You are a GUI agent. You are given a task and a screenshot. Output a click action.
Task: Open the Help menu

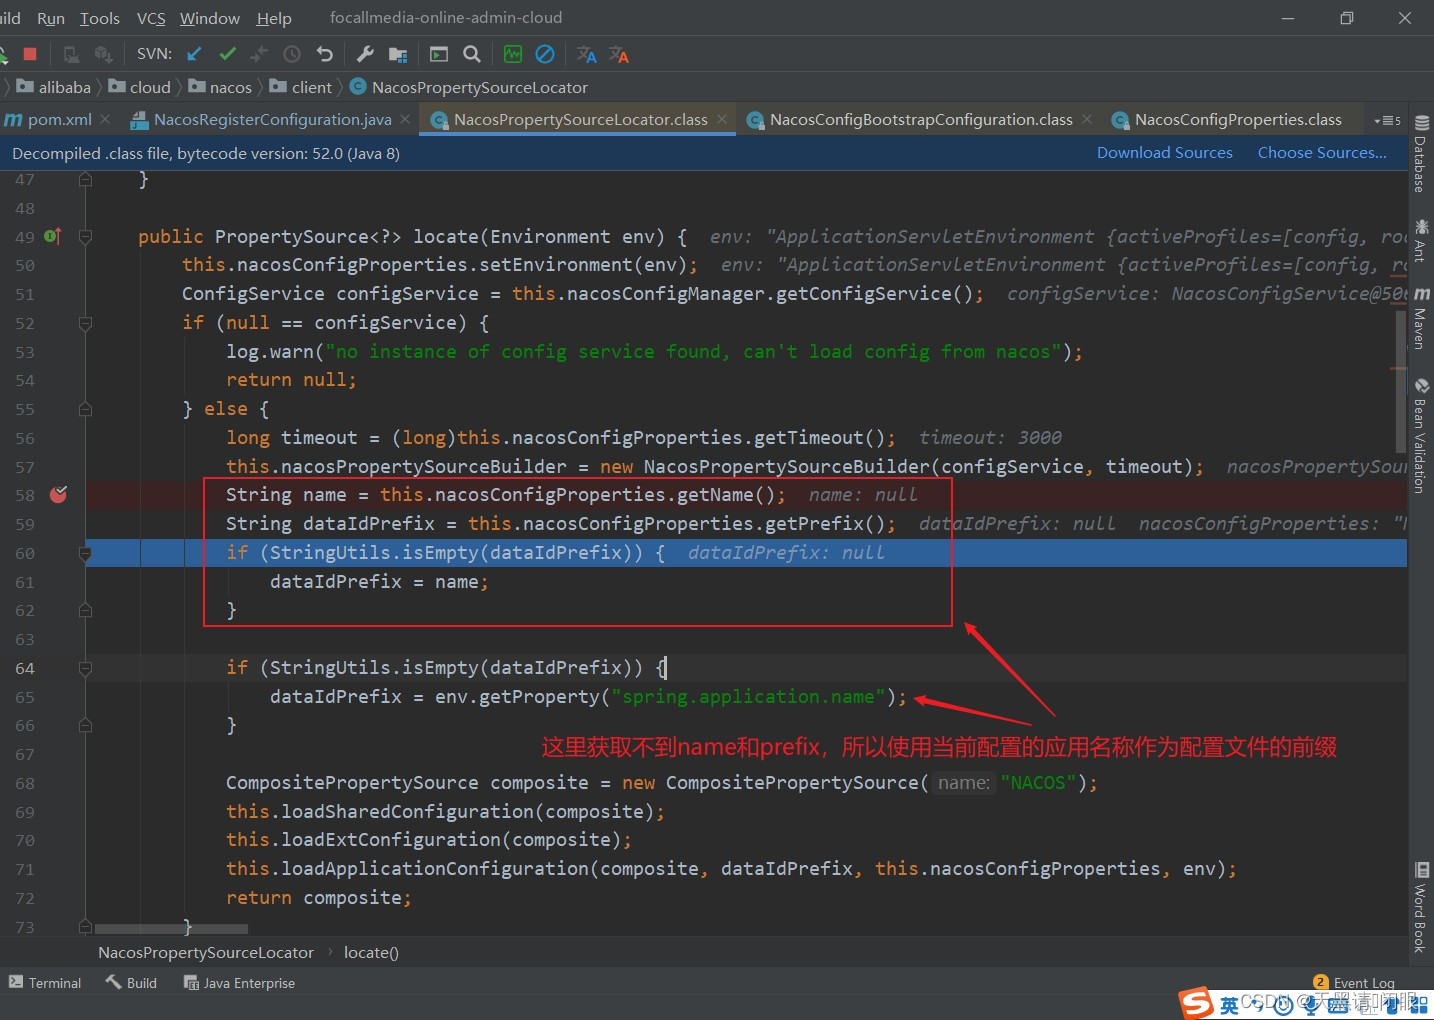click(274, 18)
